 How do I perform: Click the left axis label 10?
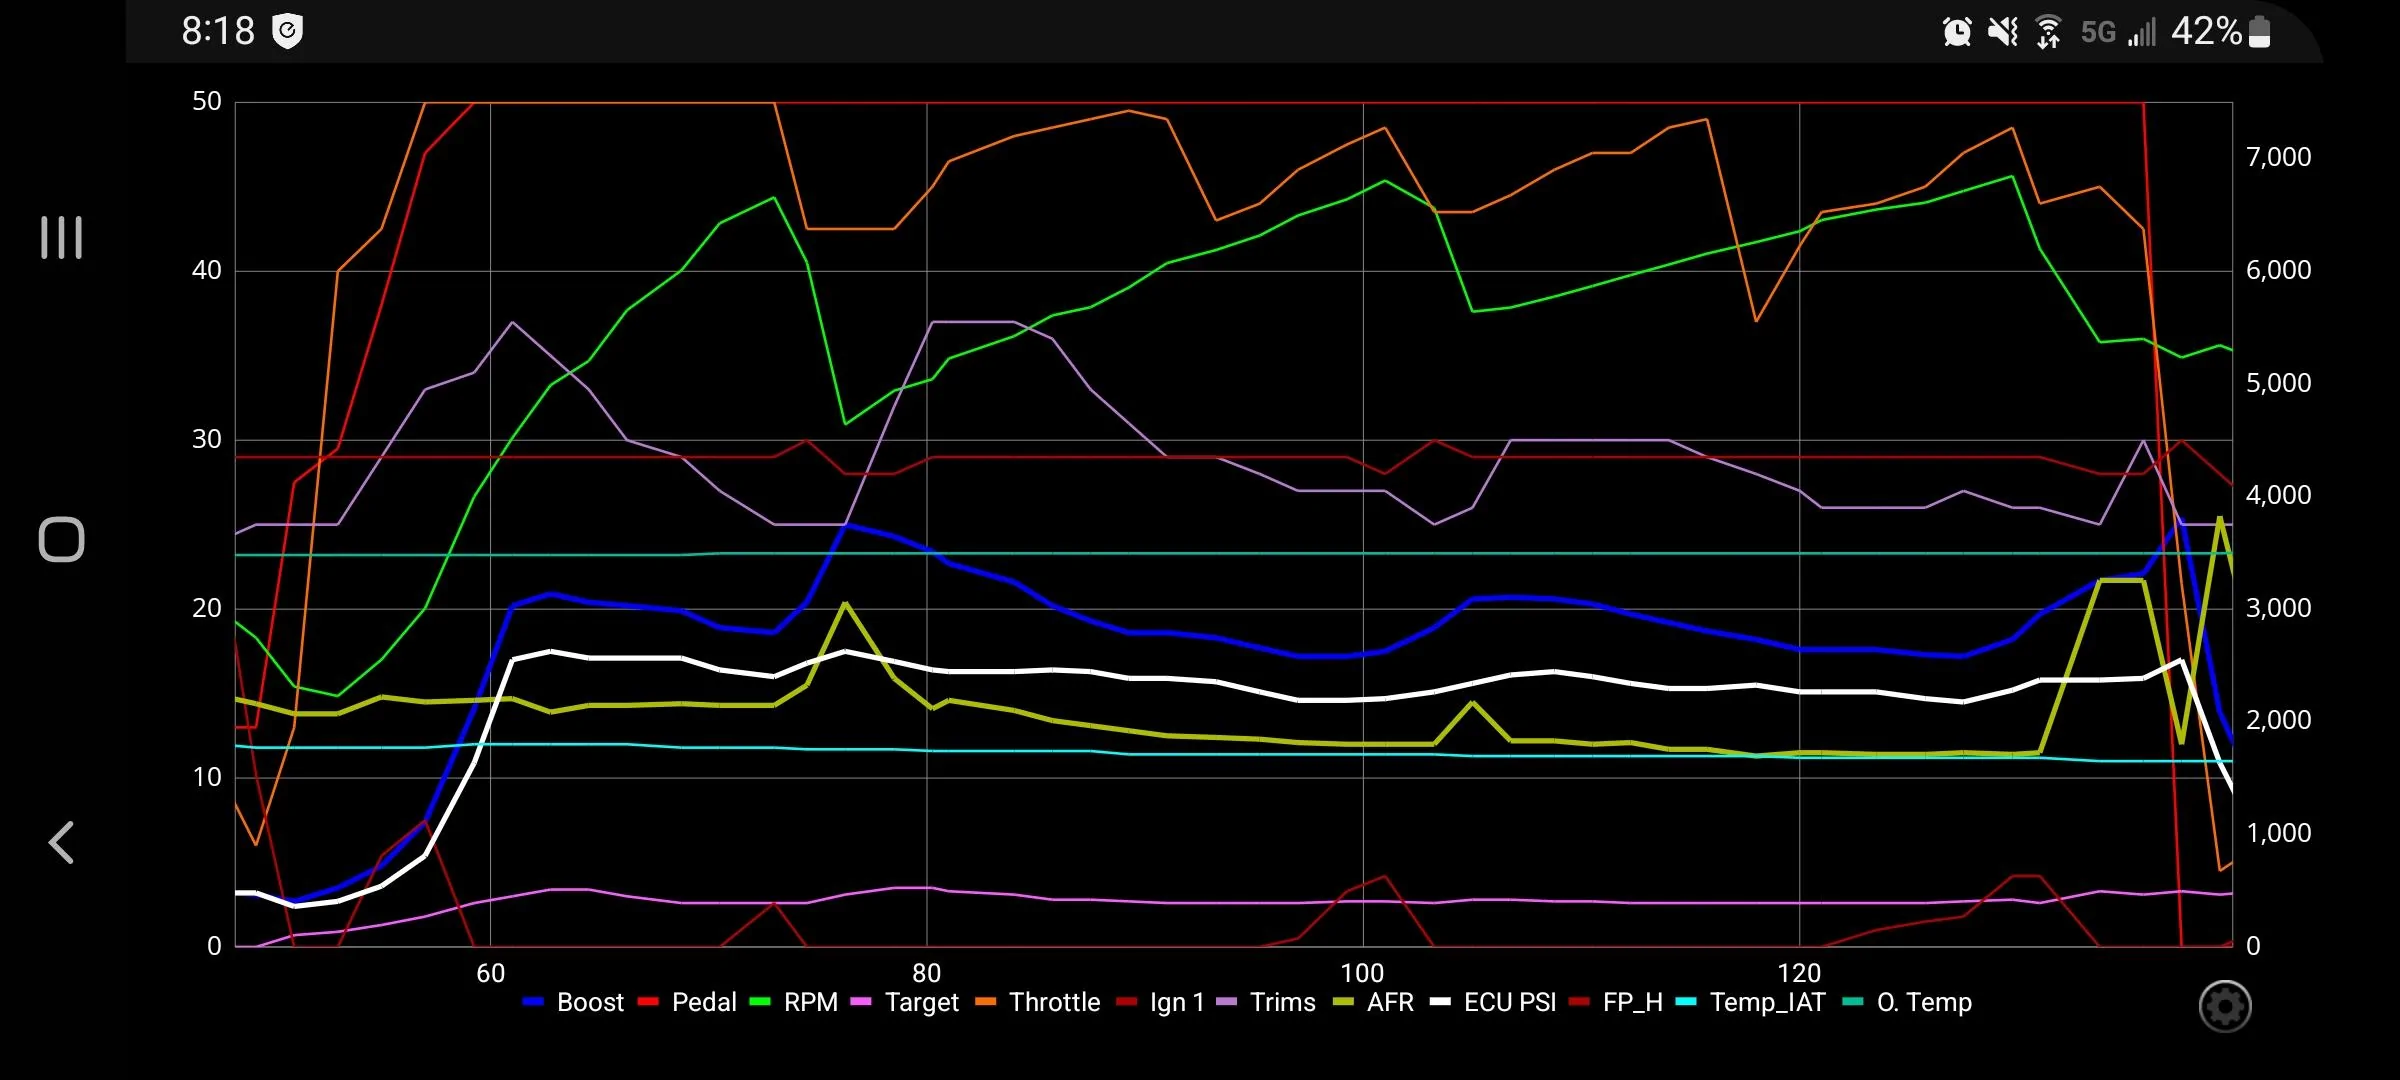[207, 777]
